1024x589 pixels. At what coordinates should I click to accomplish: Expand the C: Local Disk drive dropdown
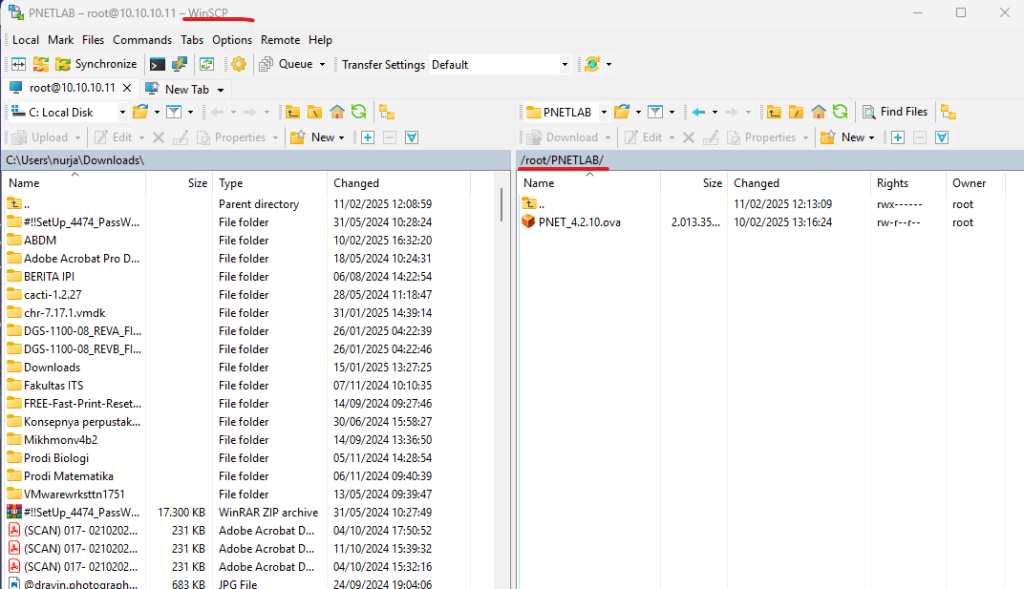122,112
